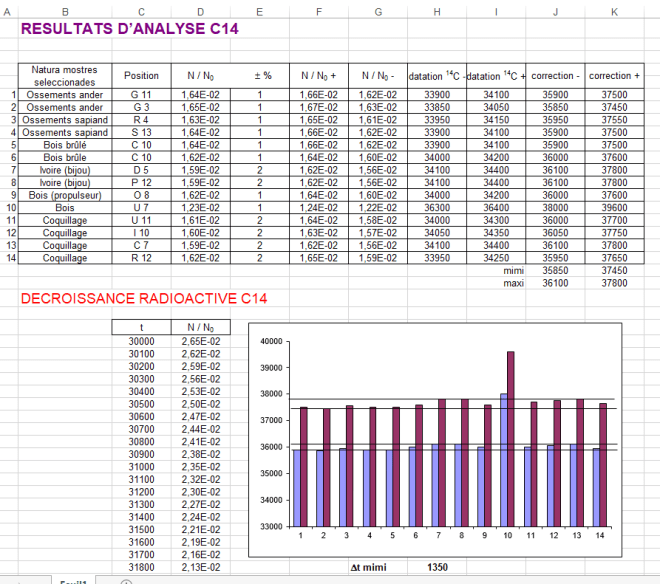Image resolution: width=660 pixels, height=584 pixels.
Task: Select column K header
Action: click(x=614, y=12)
